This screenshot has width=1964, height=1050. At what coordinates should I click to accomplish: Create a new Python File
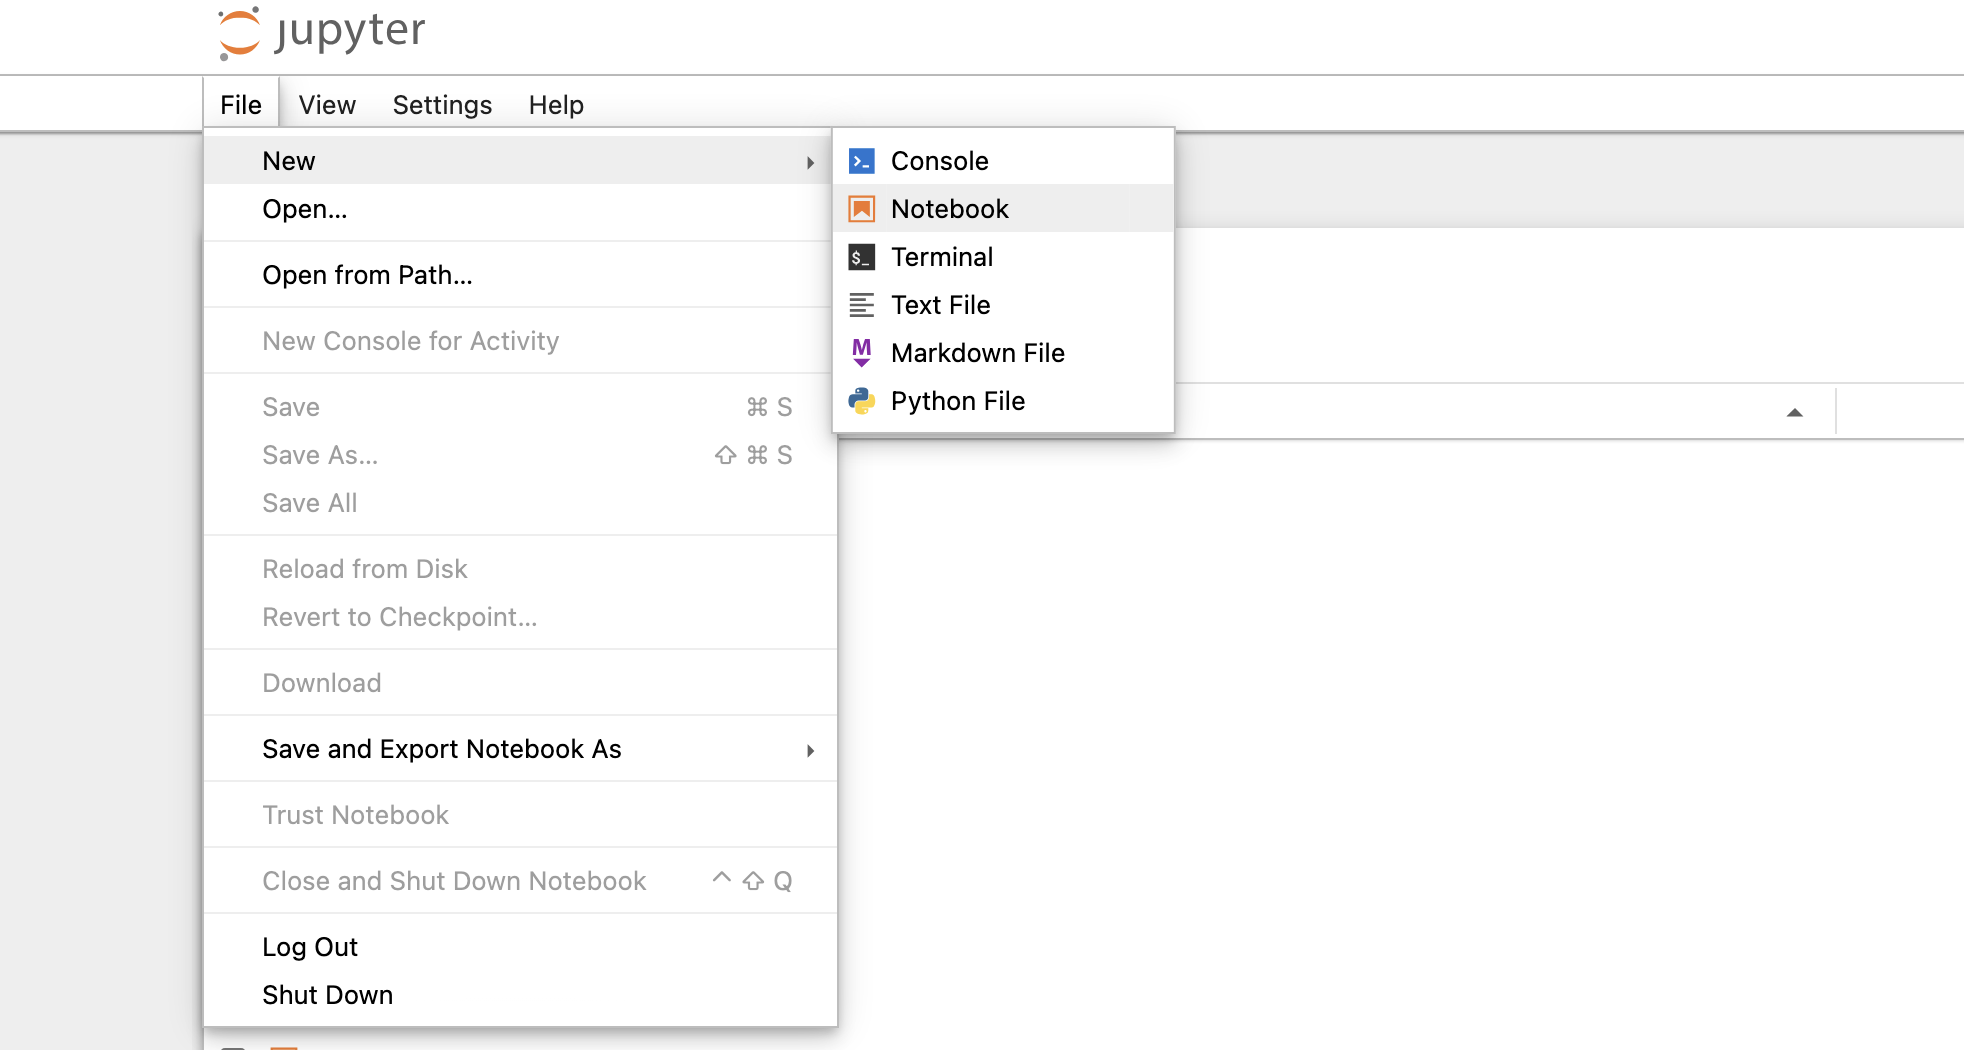click(x=1003, y=401)
